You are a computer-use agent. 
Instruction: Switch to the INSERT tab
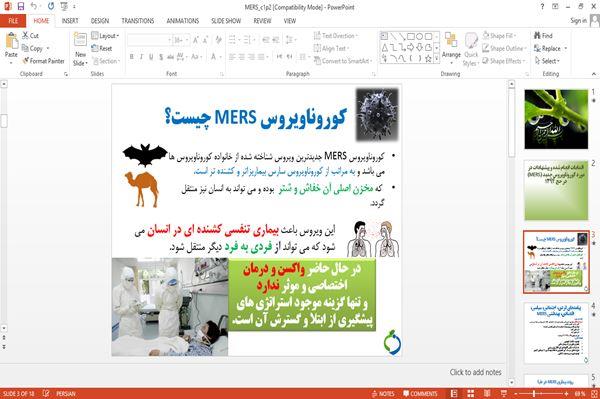point(70,21)
